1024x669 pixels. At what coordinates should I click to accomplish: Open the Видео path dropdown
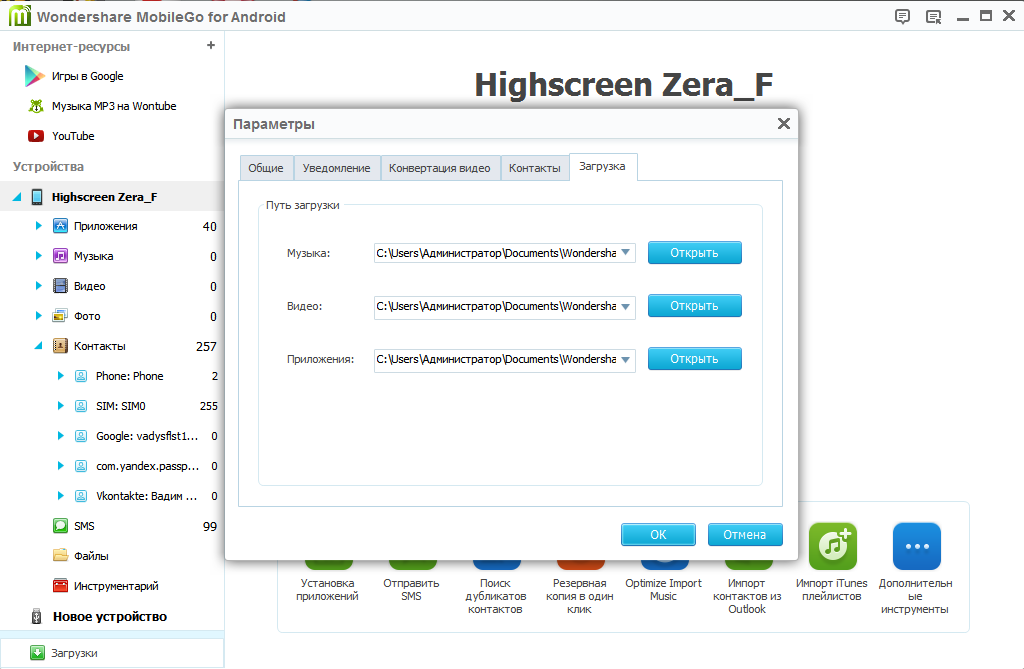626,306
